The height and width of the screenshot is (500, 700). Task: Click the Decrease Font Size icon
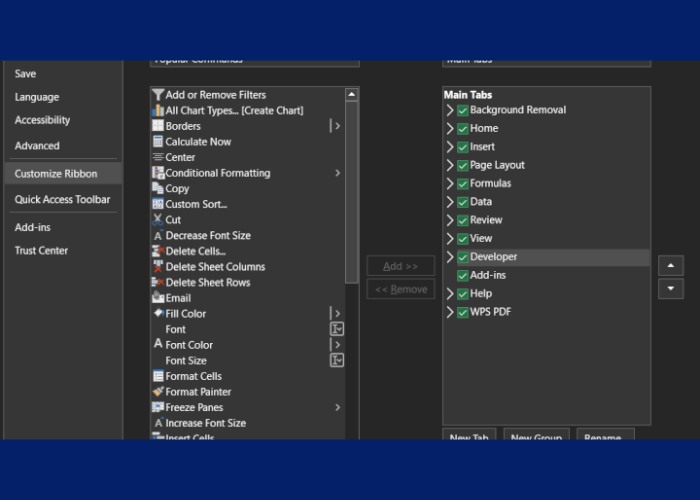pyautogui.click(x=158, y=235)
